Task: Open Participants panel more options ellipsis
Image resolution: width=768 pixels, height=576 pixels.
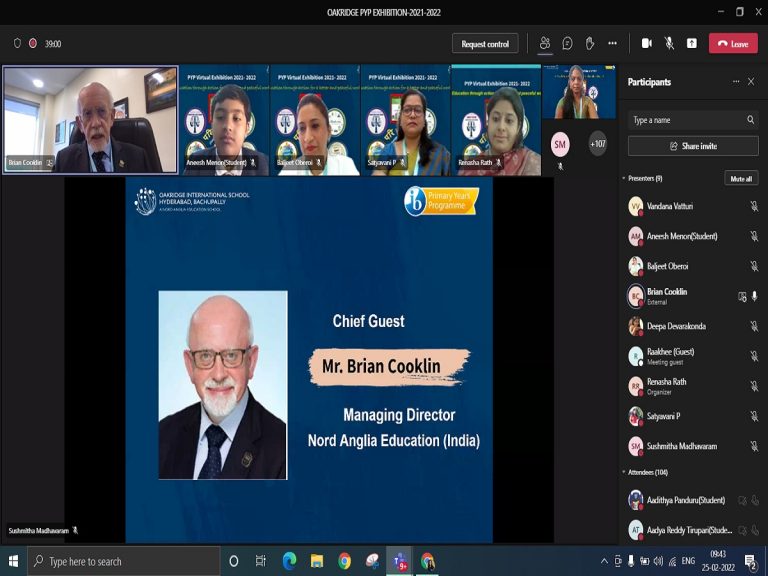Action: coord(736,82)
